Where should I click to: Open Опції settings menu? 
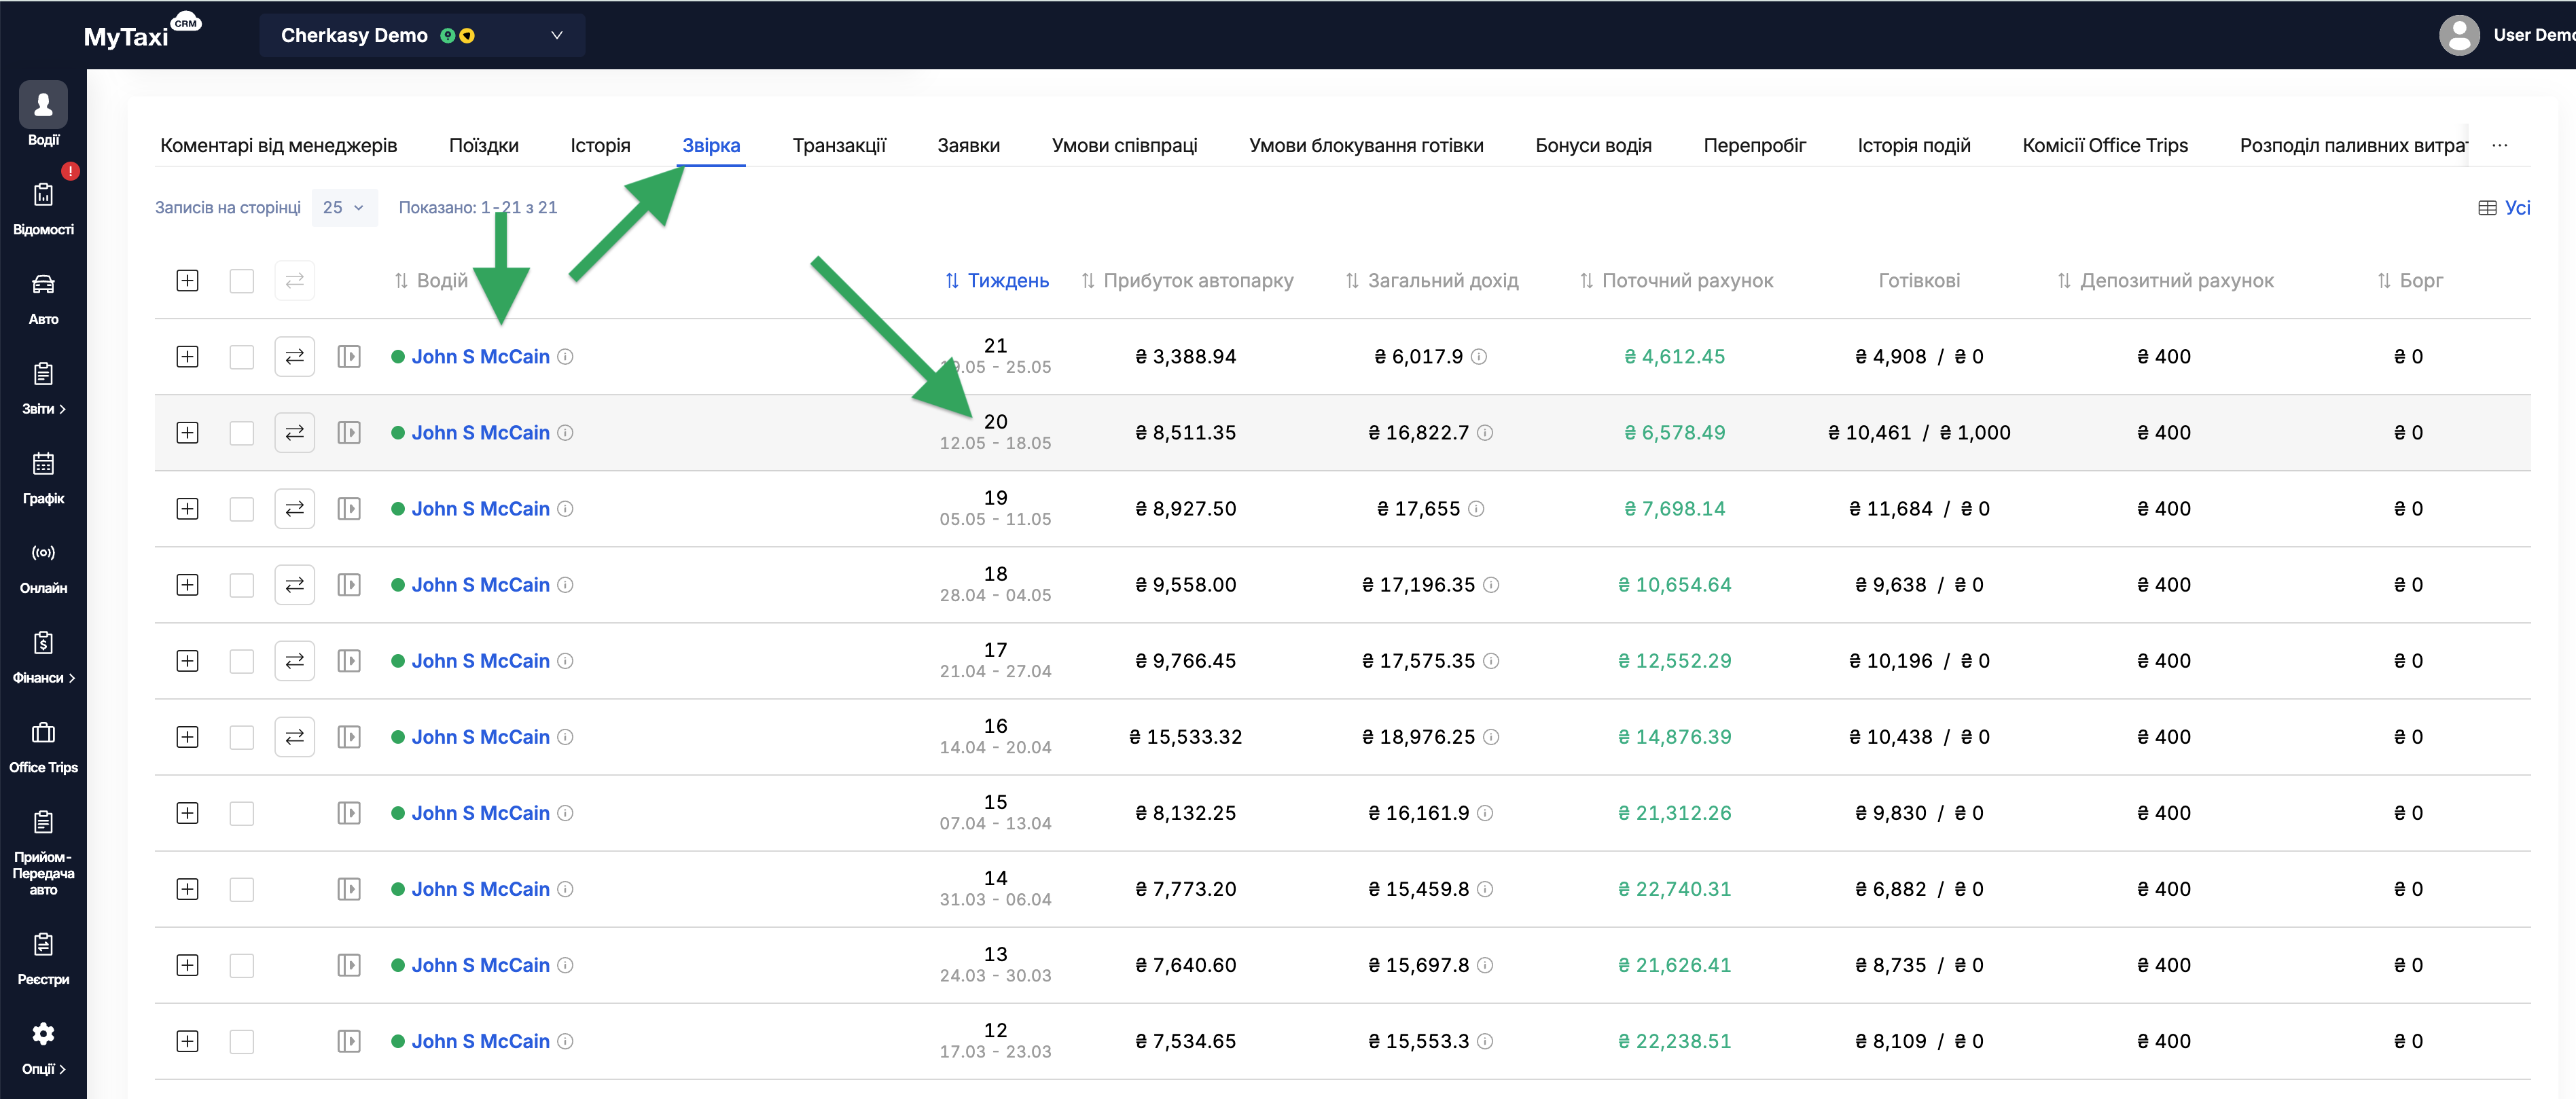[43, 1048]
